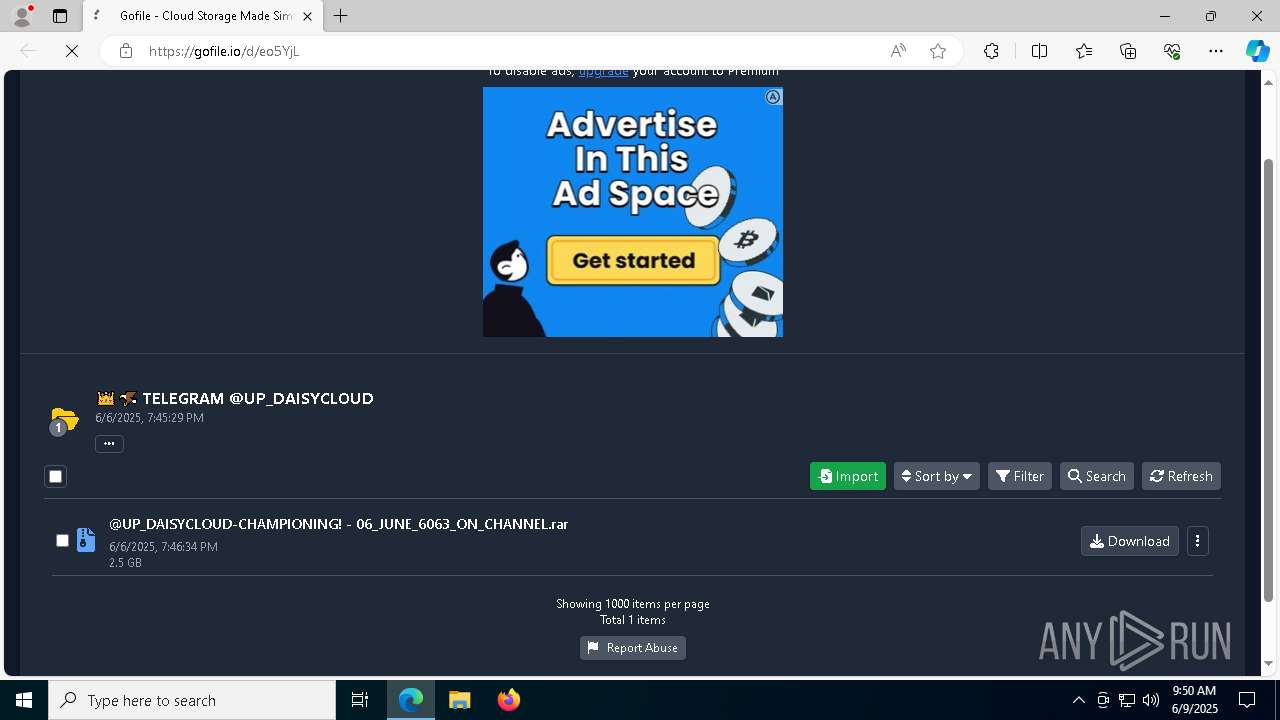This screenshot has height=720, width=1280.
Task: Open Microsoft Edge taskbar icon
Action: point(411,700)
